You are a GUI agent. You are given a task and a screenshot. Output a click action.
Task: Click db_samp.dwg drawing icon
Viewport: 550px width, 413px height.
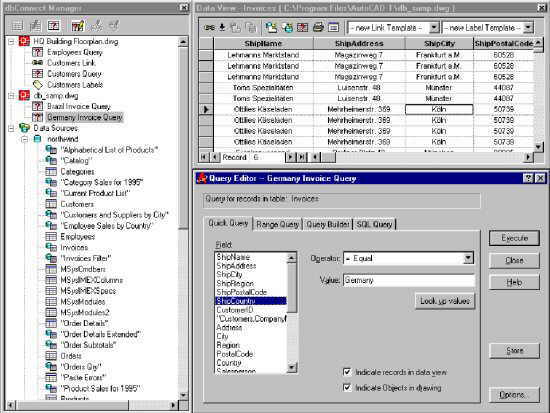24,95
